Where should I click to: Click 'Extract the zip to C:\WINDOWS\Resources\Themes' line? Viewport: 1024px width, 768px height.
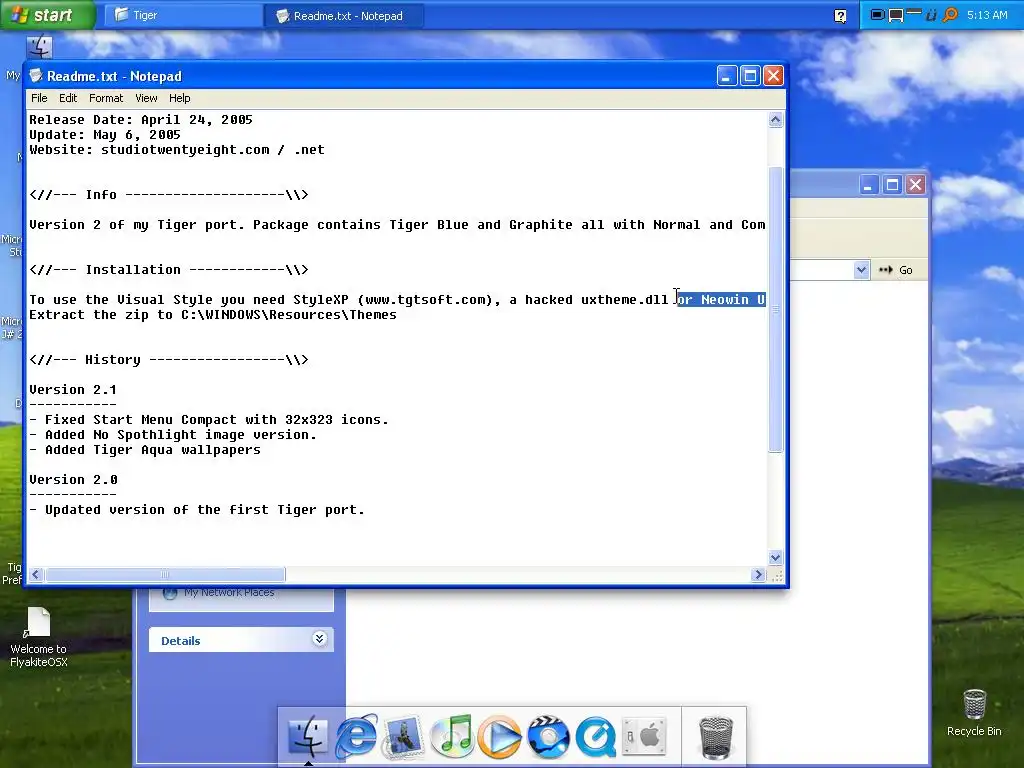coord(212,315)
